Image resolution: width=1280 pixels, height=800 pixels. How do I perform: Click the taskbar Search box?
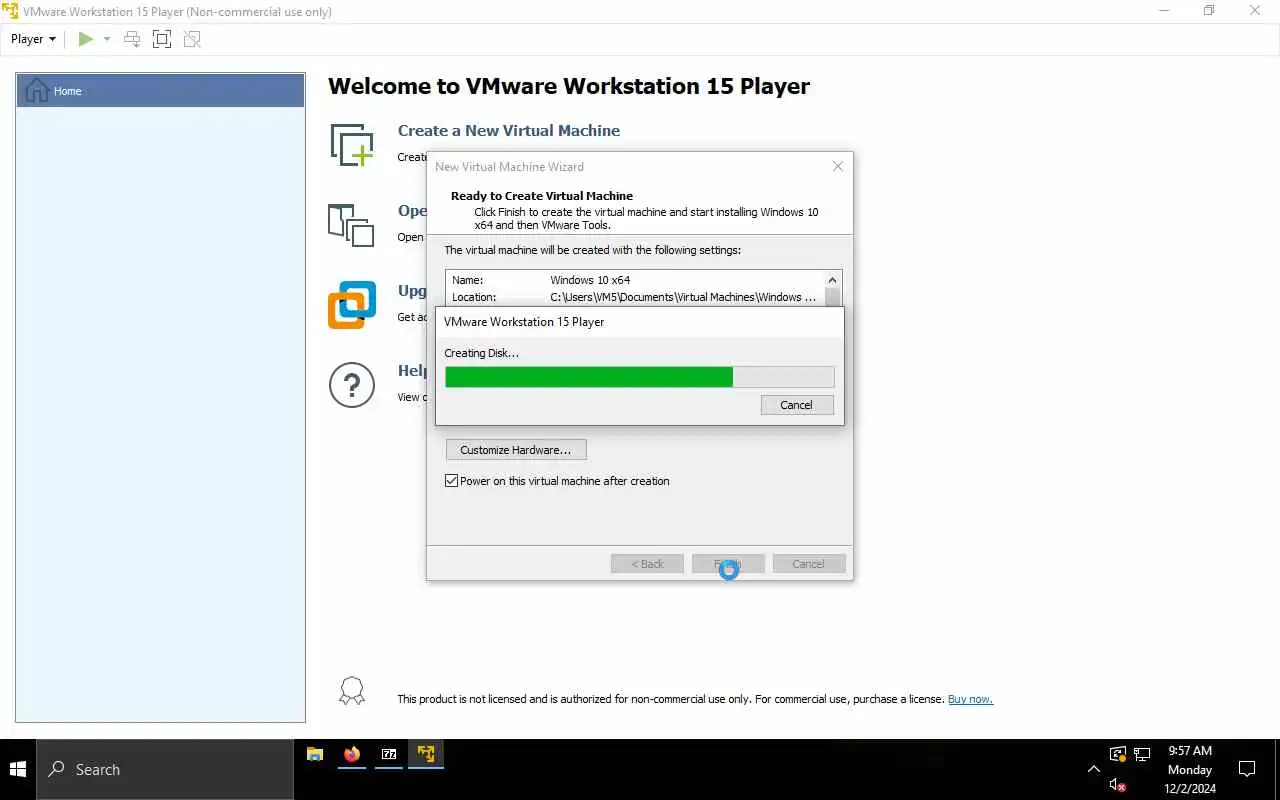[165, 769]
